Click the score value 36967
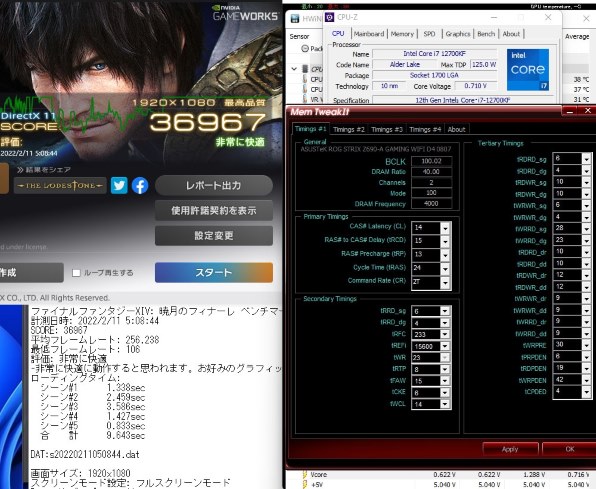Image resolution: width=596 pixels, height=489 pixels. click(x=207, y=122)
